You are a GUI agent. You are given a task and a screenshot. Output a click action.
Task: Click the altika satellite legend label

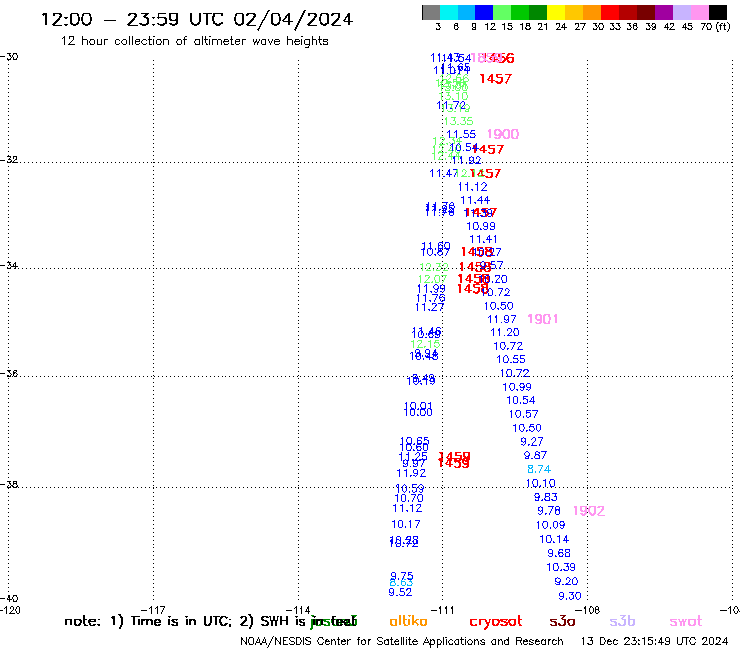pos(408,621)
